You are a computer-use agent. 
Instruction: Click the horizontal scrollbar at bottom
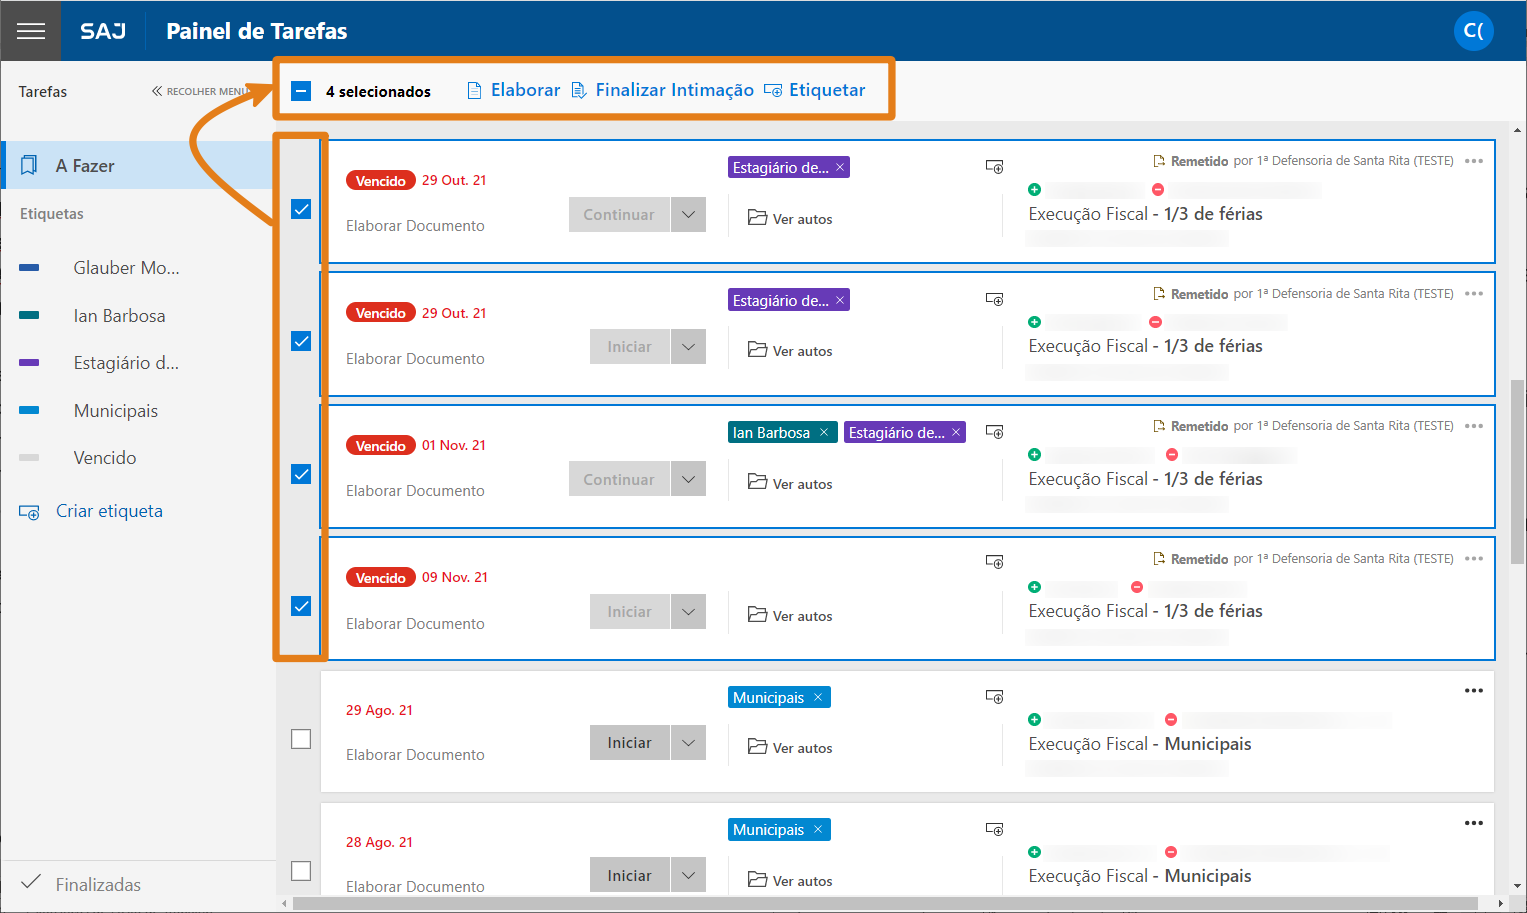[x=884, y=903]
